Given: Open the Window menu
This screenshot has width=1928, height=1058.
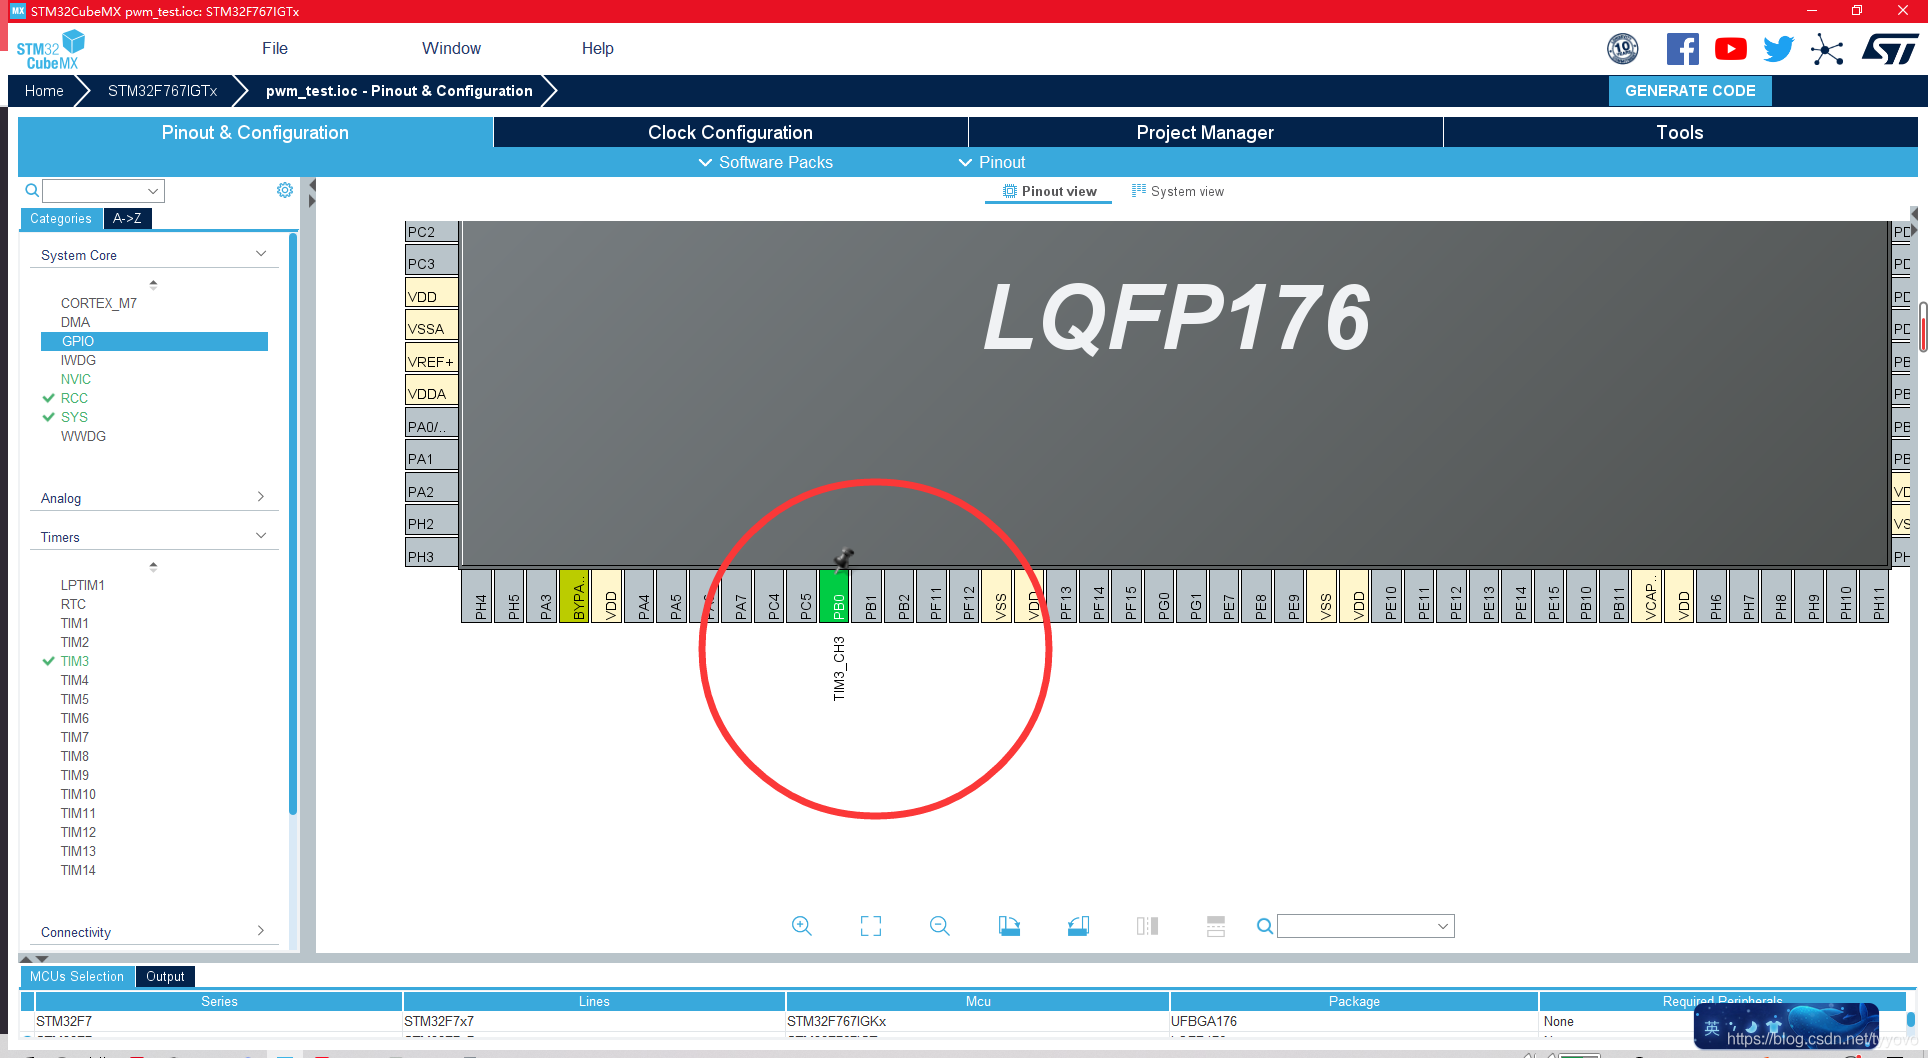Looking at the screenshot, I should [451, 48].
